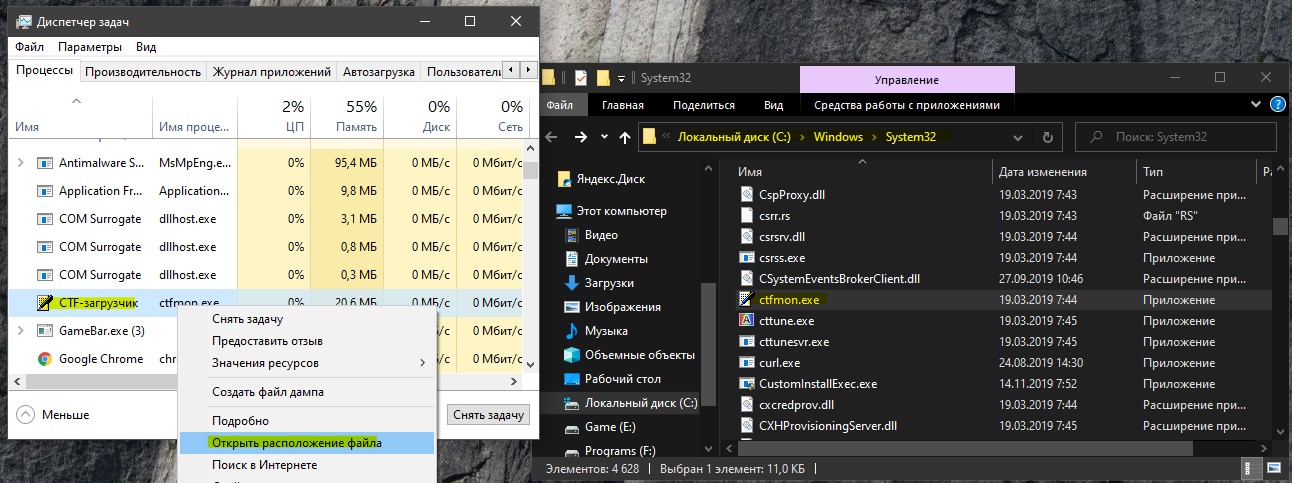Image resolution: width=1292 pixels, height=483 pixels.
Task: Click the Google Chrome icon in the process list
Action: 46,359
